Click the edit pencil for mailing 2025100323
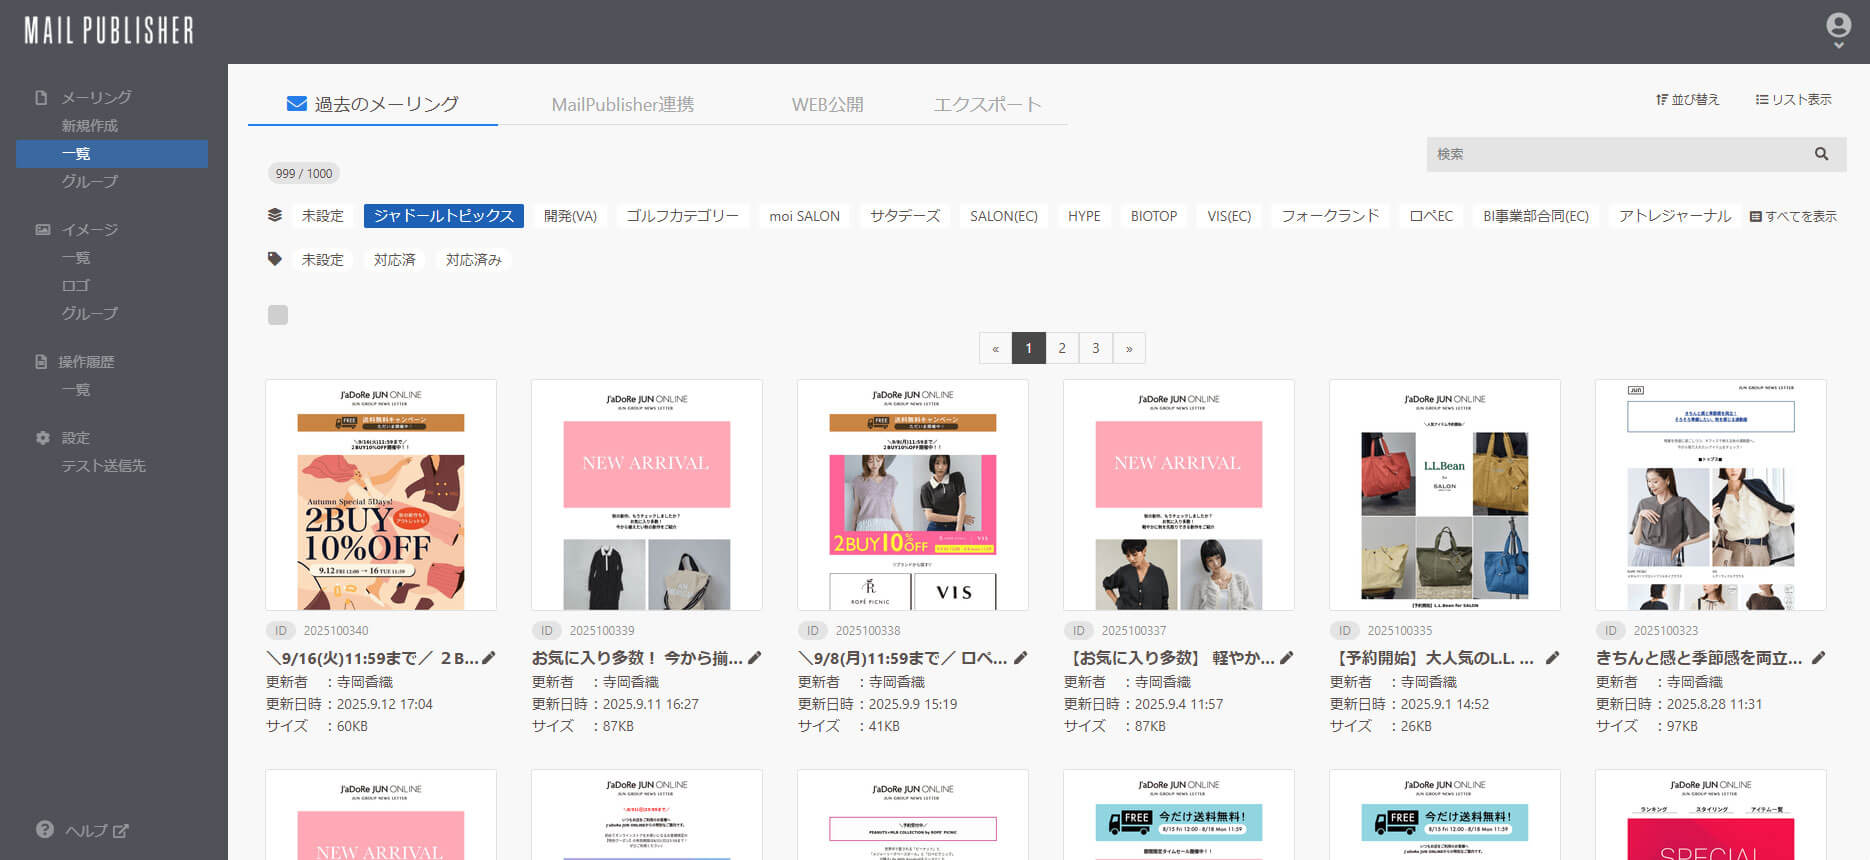Screen dimensions: 1870x860 1819,658
